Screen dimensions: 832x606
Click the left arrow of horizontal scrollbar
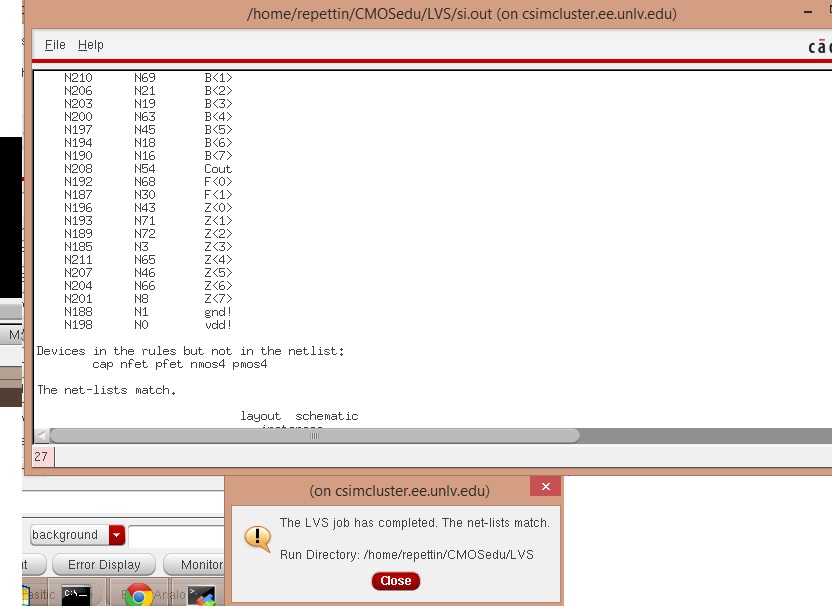coord(41,436)
